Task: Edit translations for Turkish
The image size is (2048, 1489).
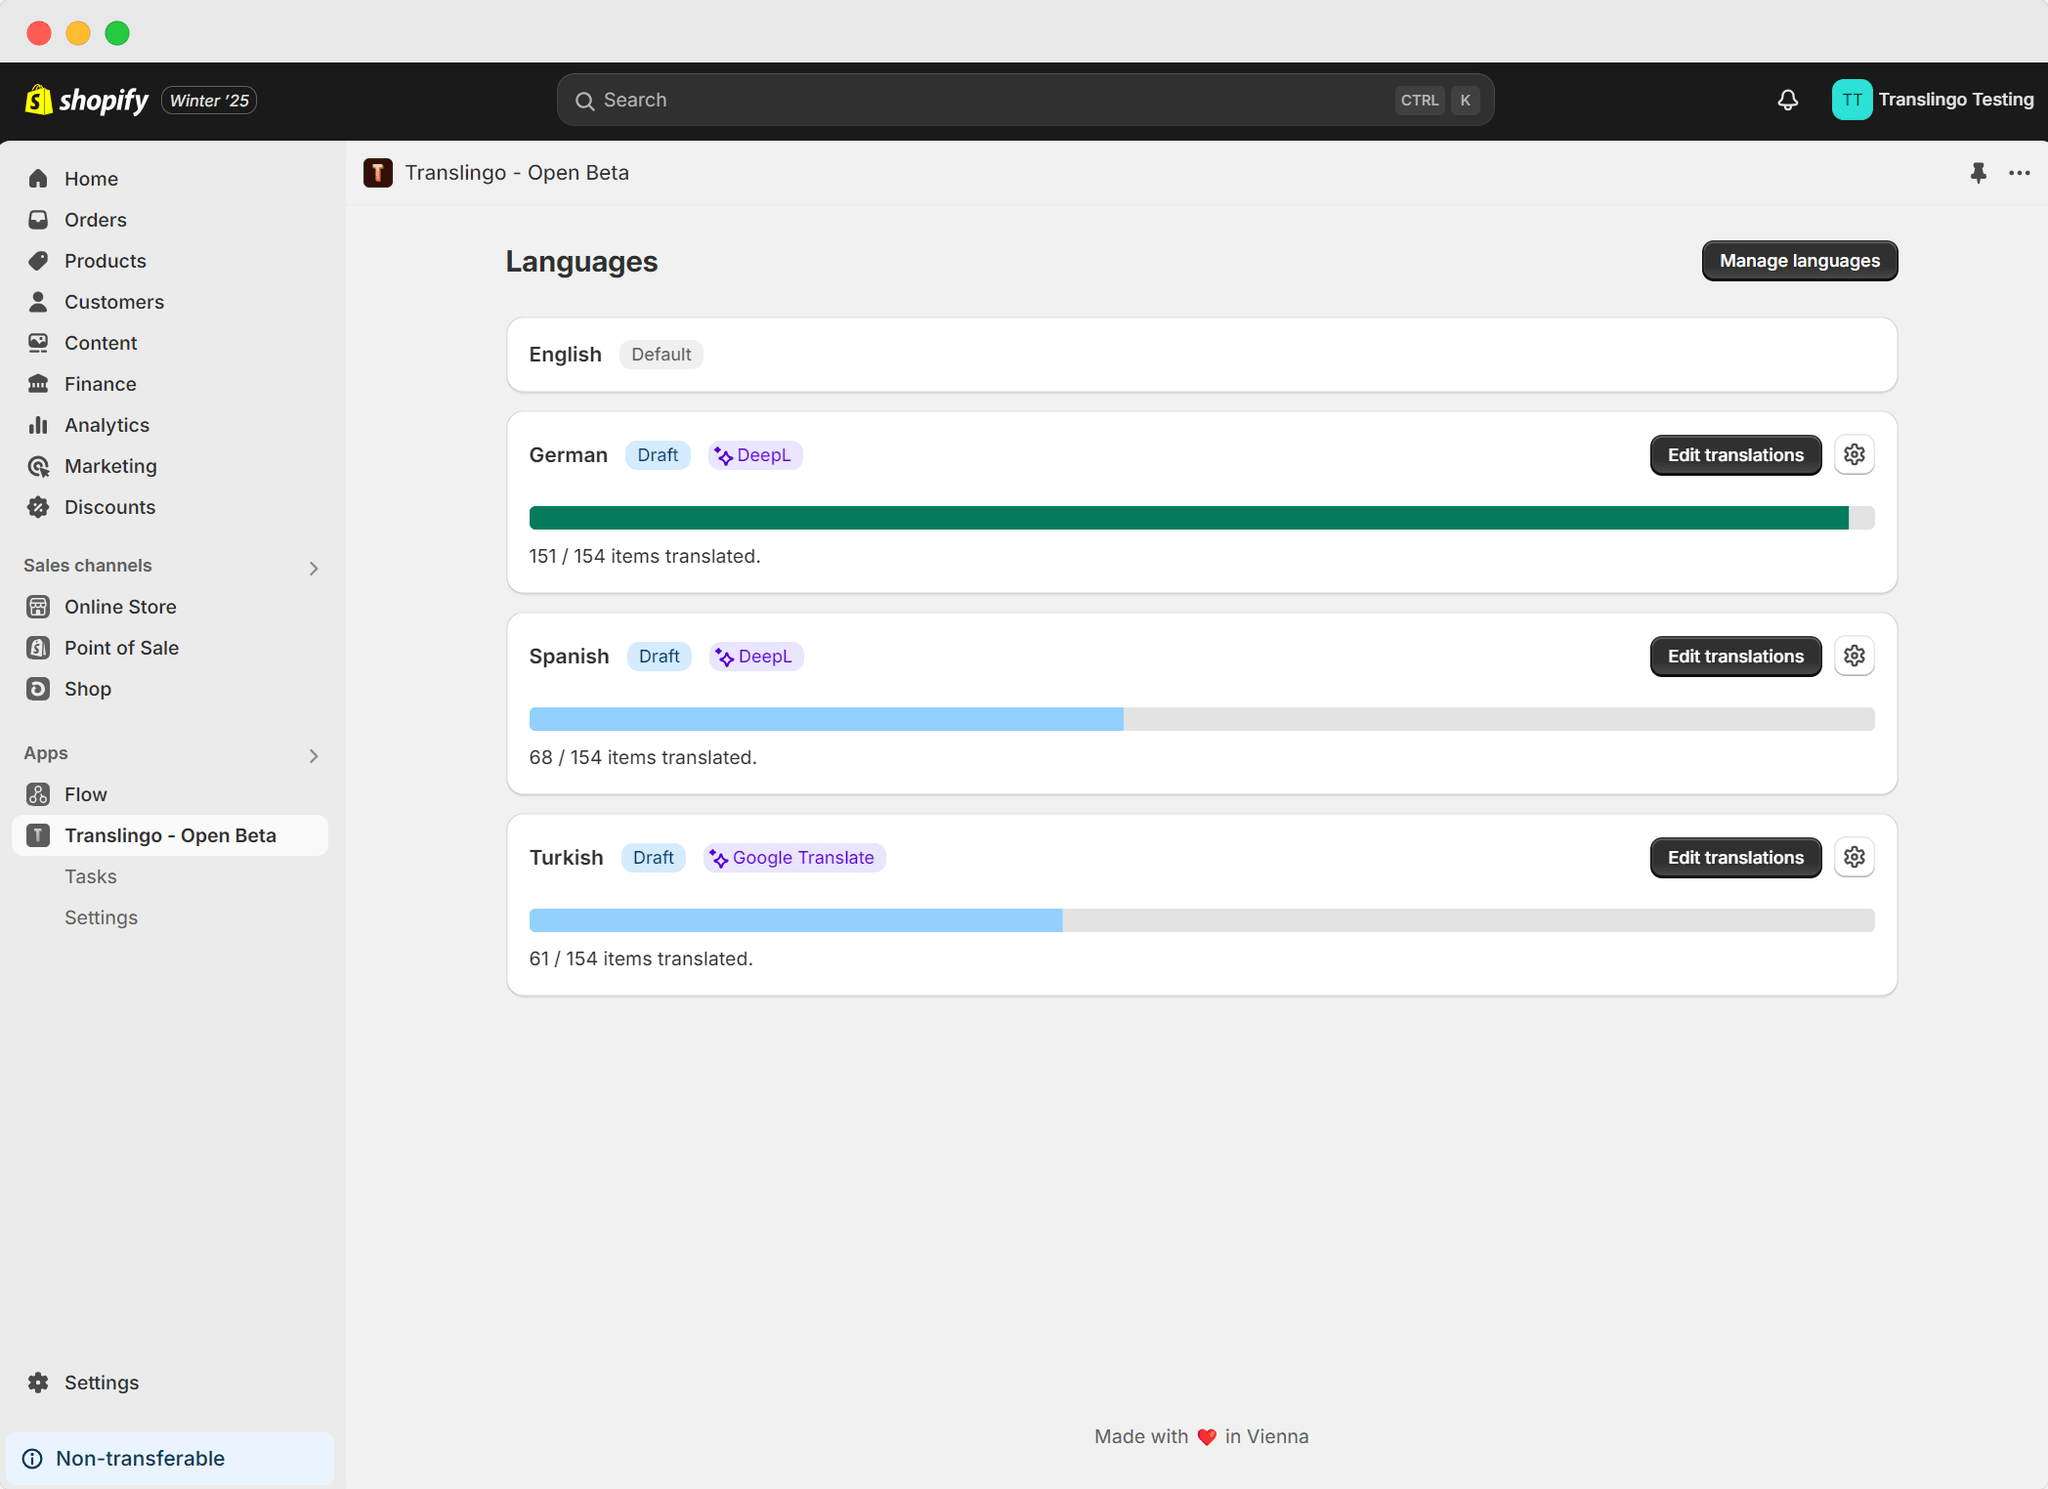Action: pos(1735,857)
